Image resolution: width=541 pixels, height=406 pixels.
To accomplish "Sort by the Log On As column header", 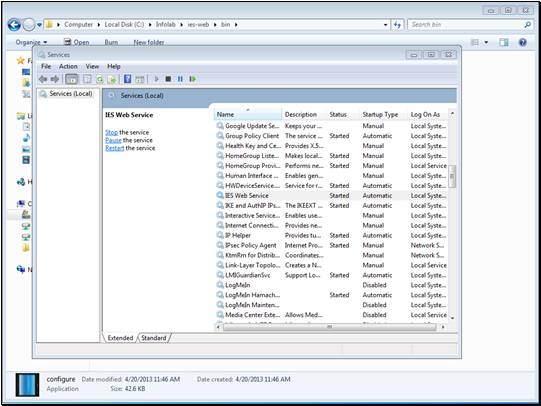I will point(428,114).
